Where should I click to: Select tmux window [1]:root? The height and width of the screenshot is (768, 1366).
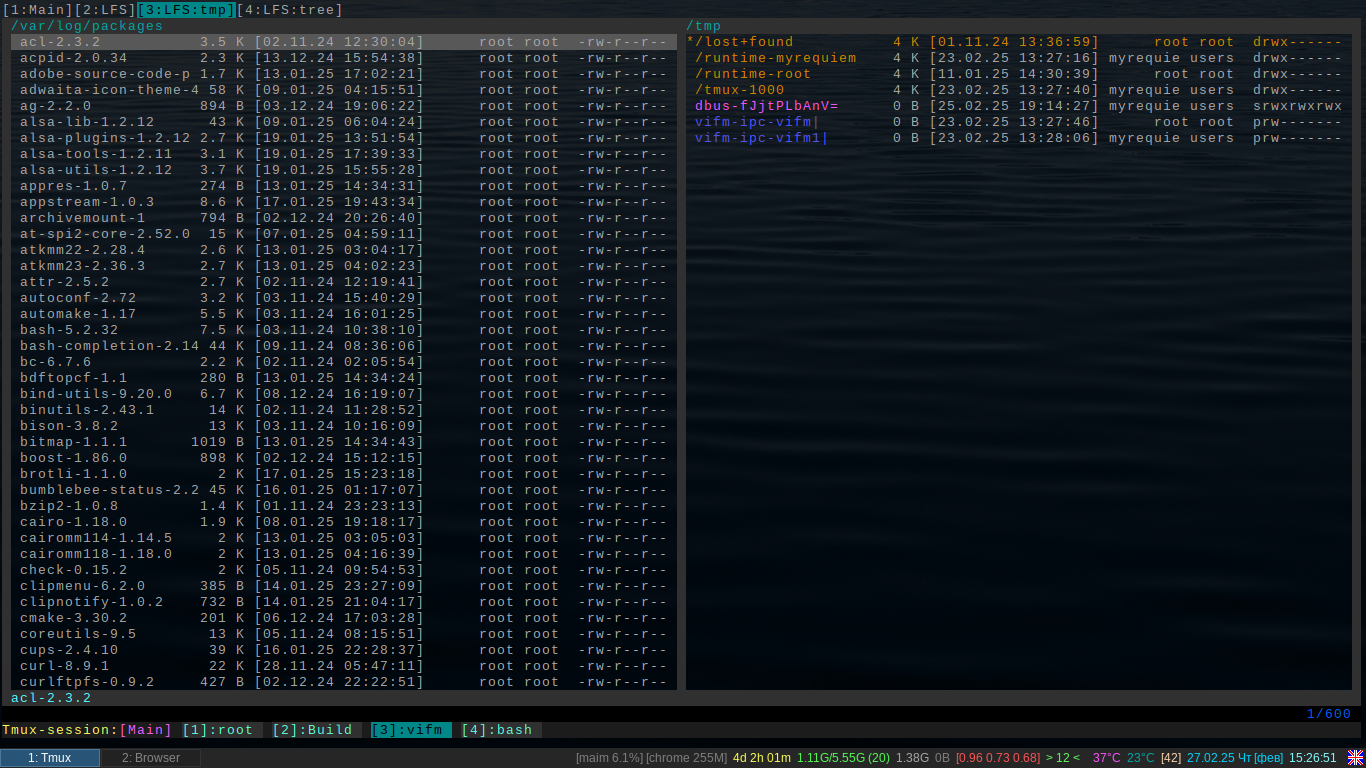tap(218, 730)
